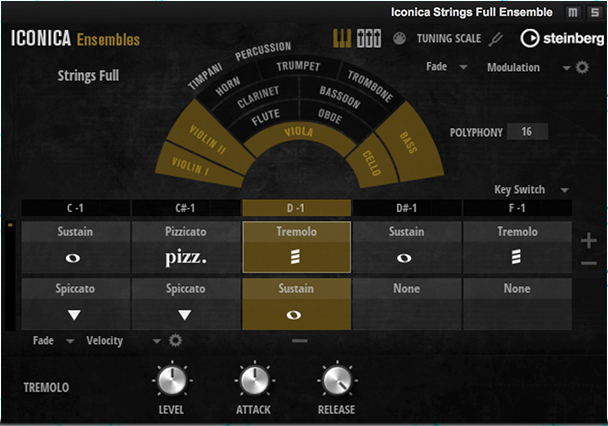Enable the Clarinet section
This screenshot has height=426, width=608.
click(258, 97)
